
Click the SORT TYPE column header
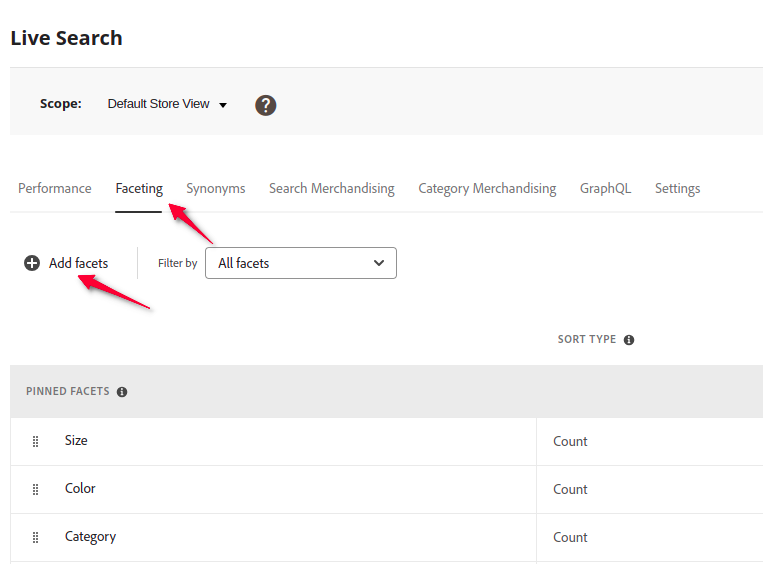pyautogui.click(x=587, y=339)
